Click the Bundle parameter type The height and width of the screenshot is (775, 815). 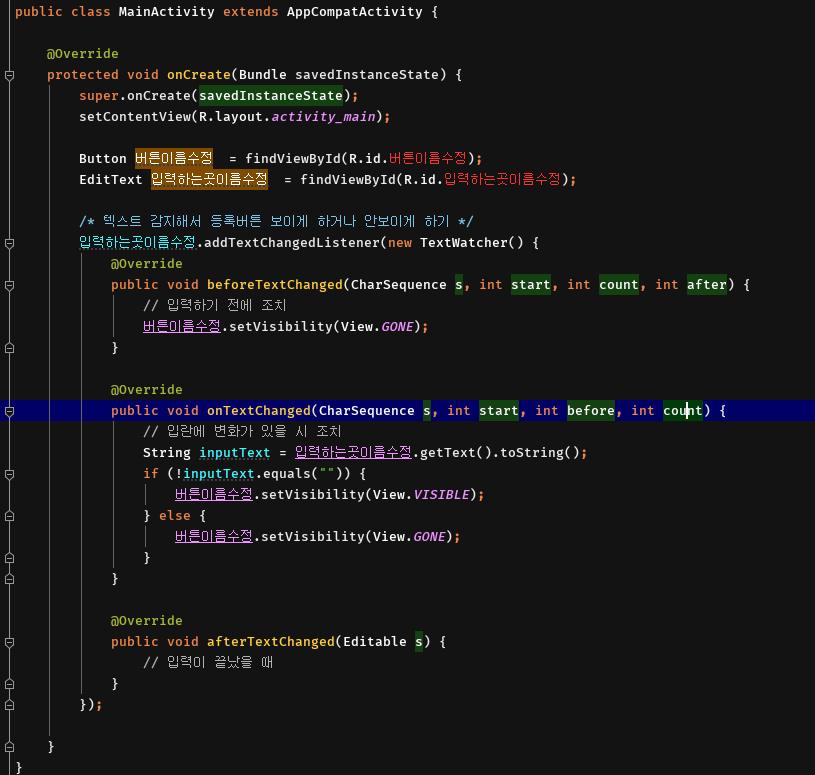[262, 75]
